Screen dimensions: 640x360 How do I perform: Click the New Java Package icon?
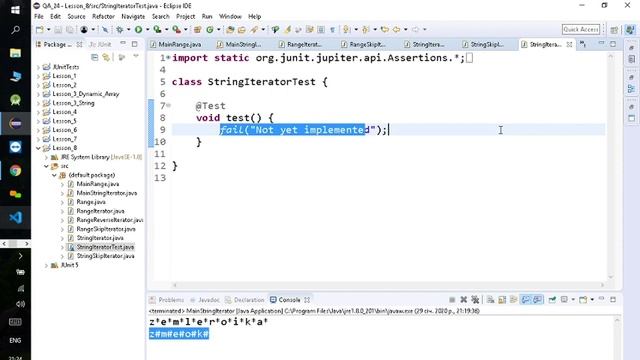[x=197, y=29]
